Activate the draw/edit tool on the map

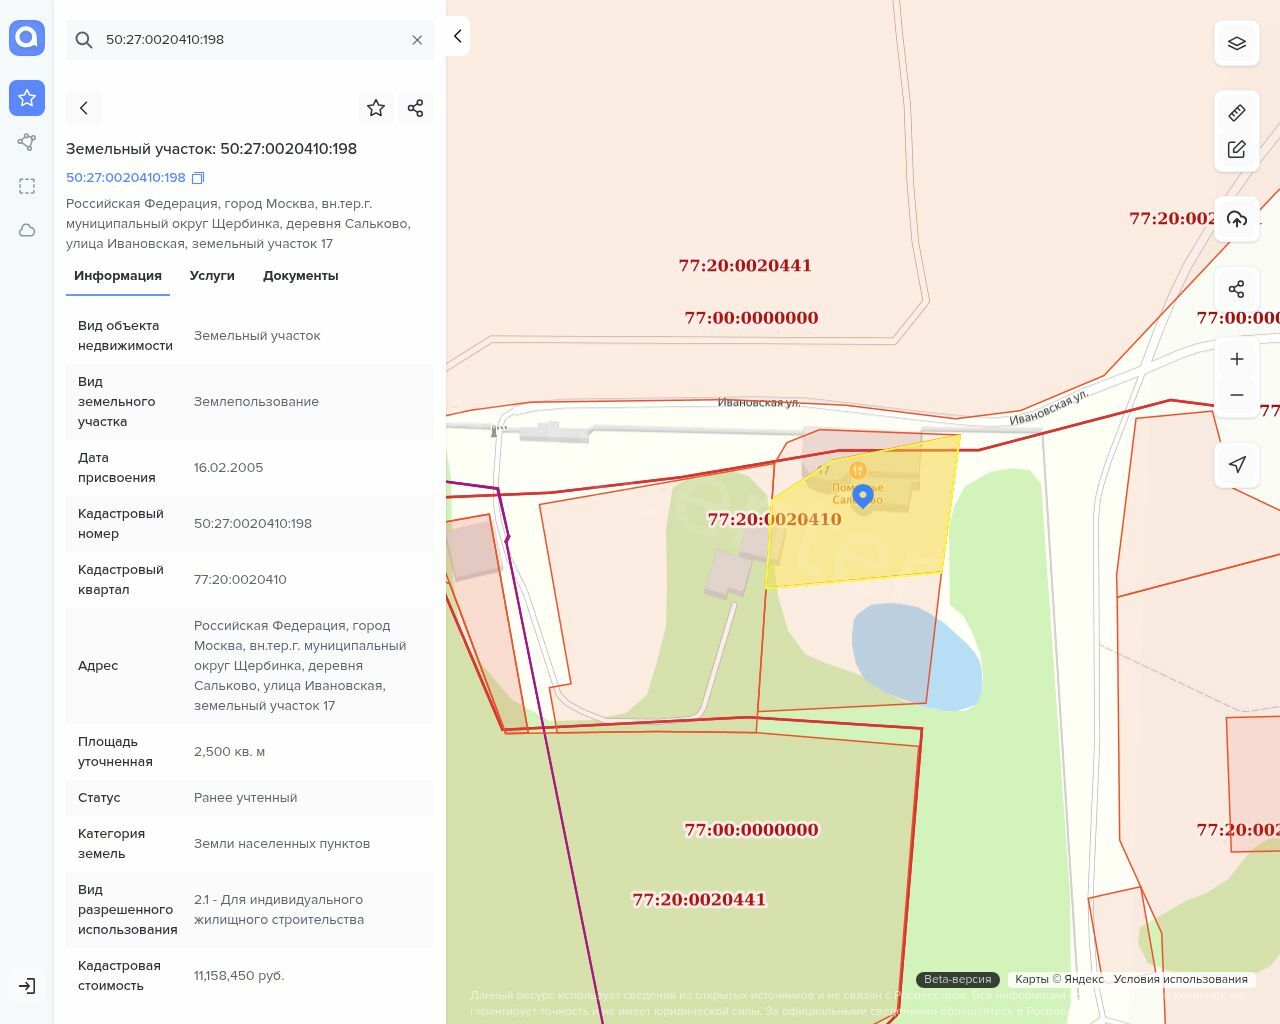click(x=1236, y=150)
